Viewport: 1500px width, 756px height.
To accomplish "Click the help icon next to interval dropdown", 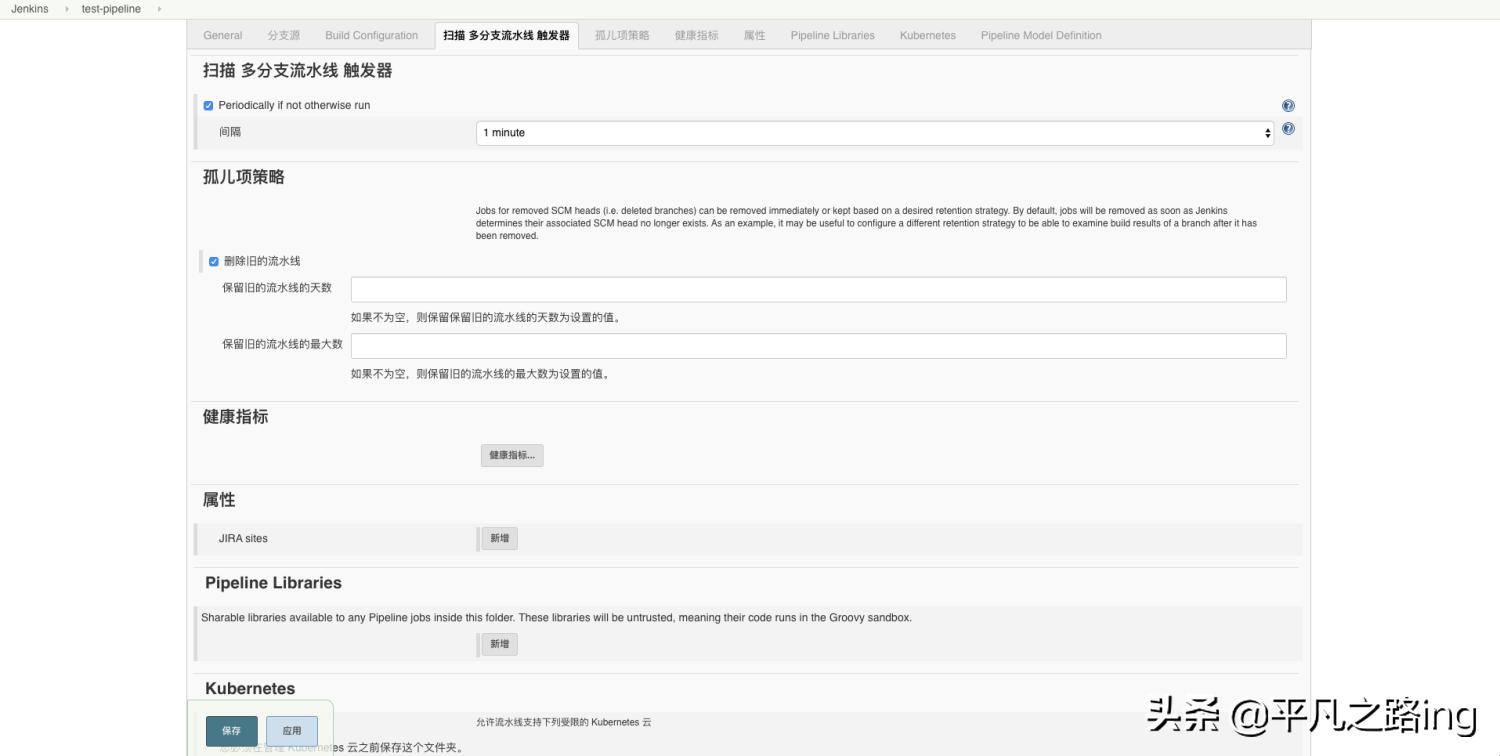I will pyautogui.click(x=1288, y=127).
